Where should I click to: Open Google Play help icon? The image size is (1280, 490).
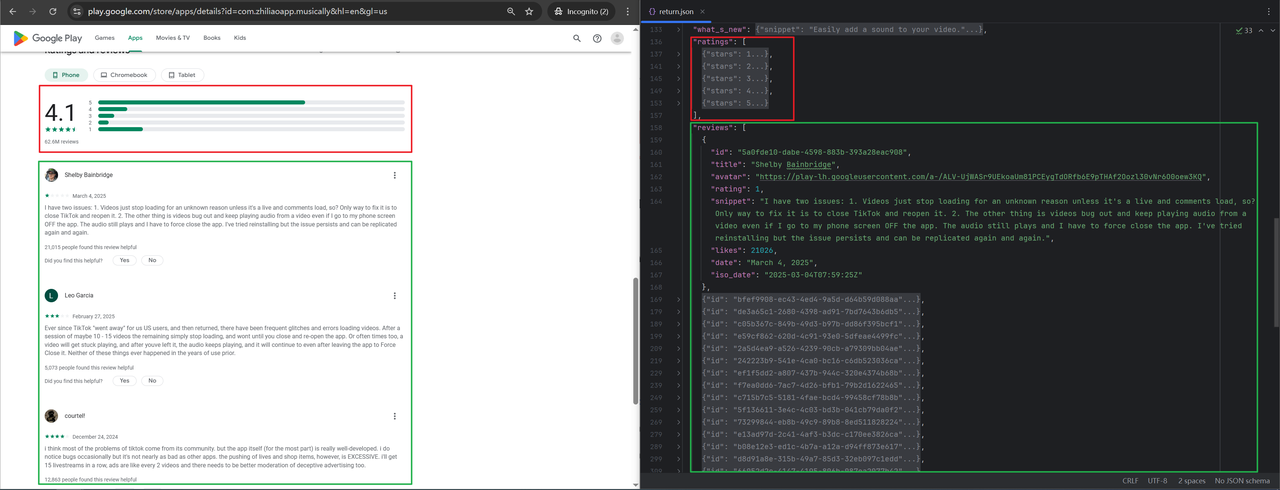pyautogui.click(x=597, y=38)
